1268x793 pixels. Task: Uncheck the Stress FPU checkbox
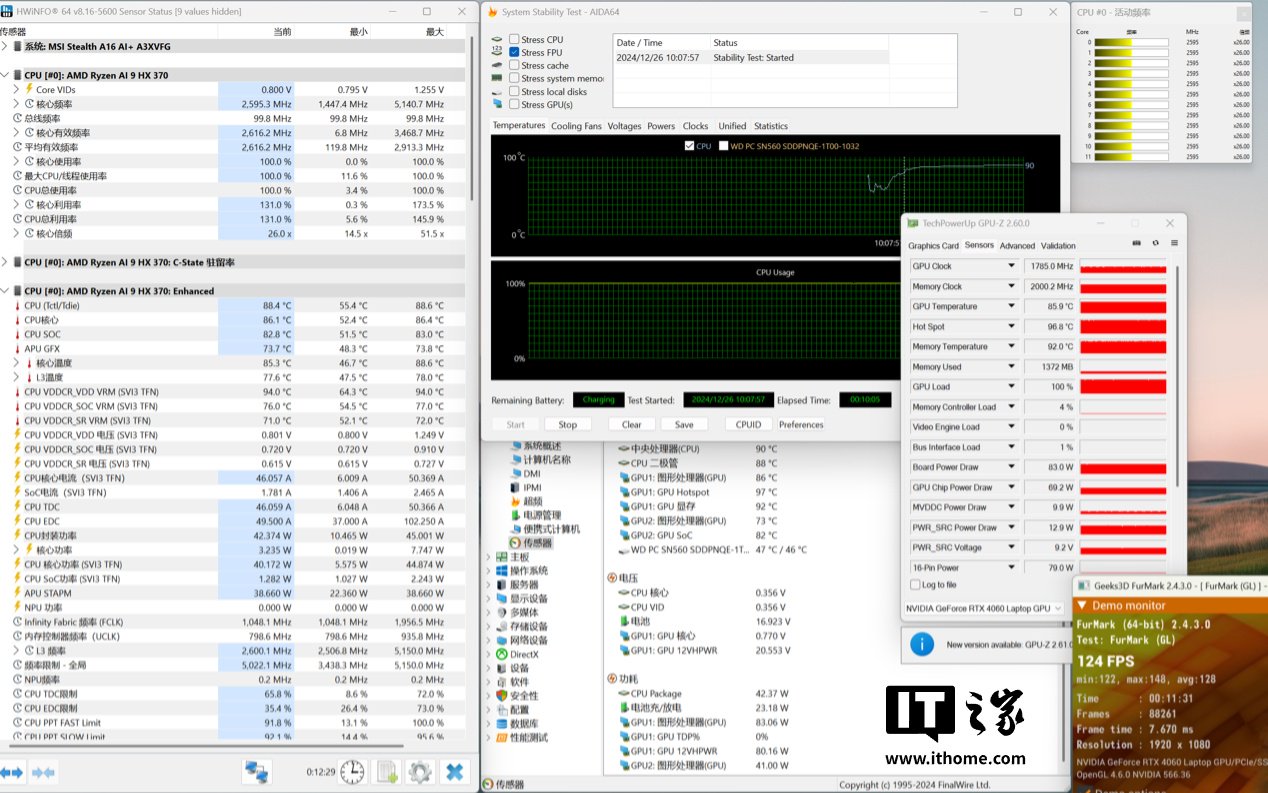[514, 53]
